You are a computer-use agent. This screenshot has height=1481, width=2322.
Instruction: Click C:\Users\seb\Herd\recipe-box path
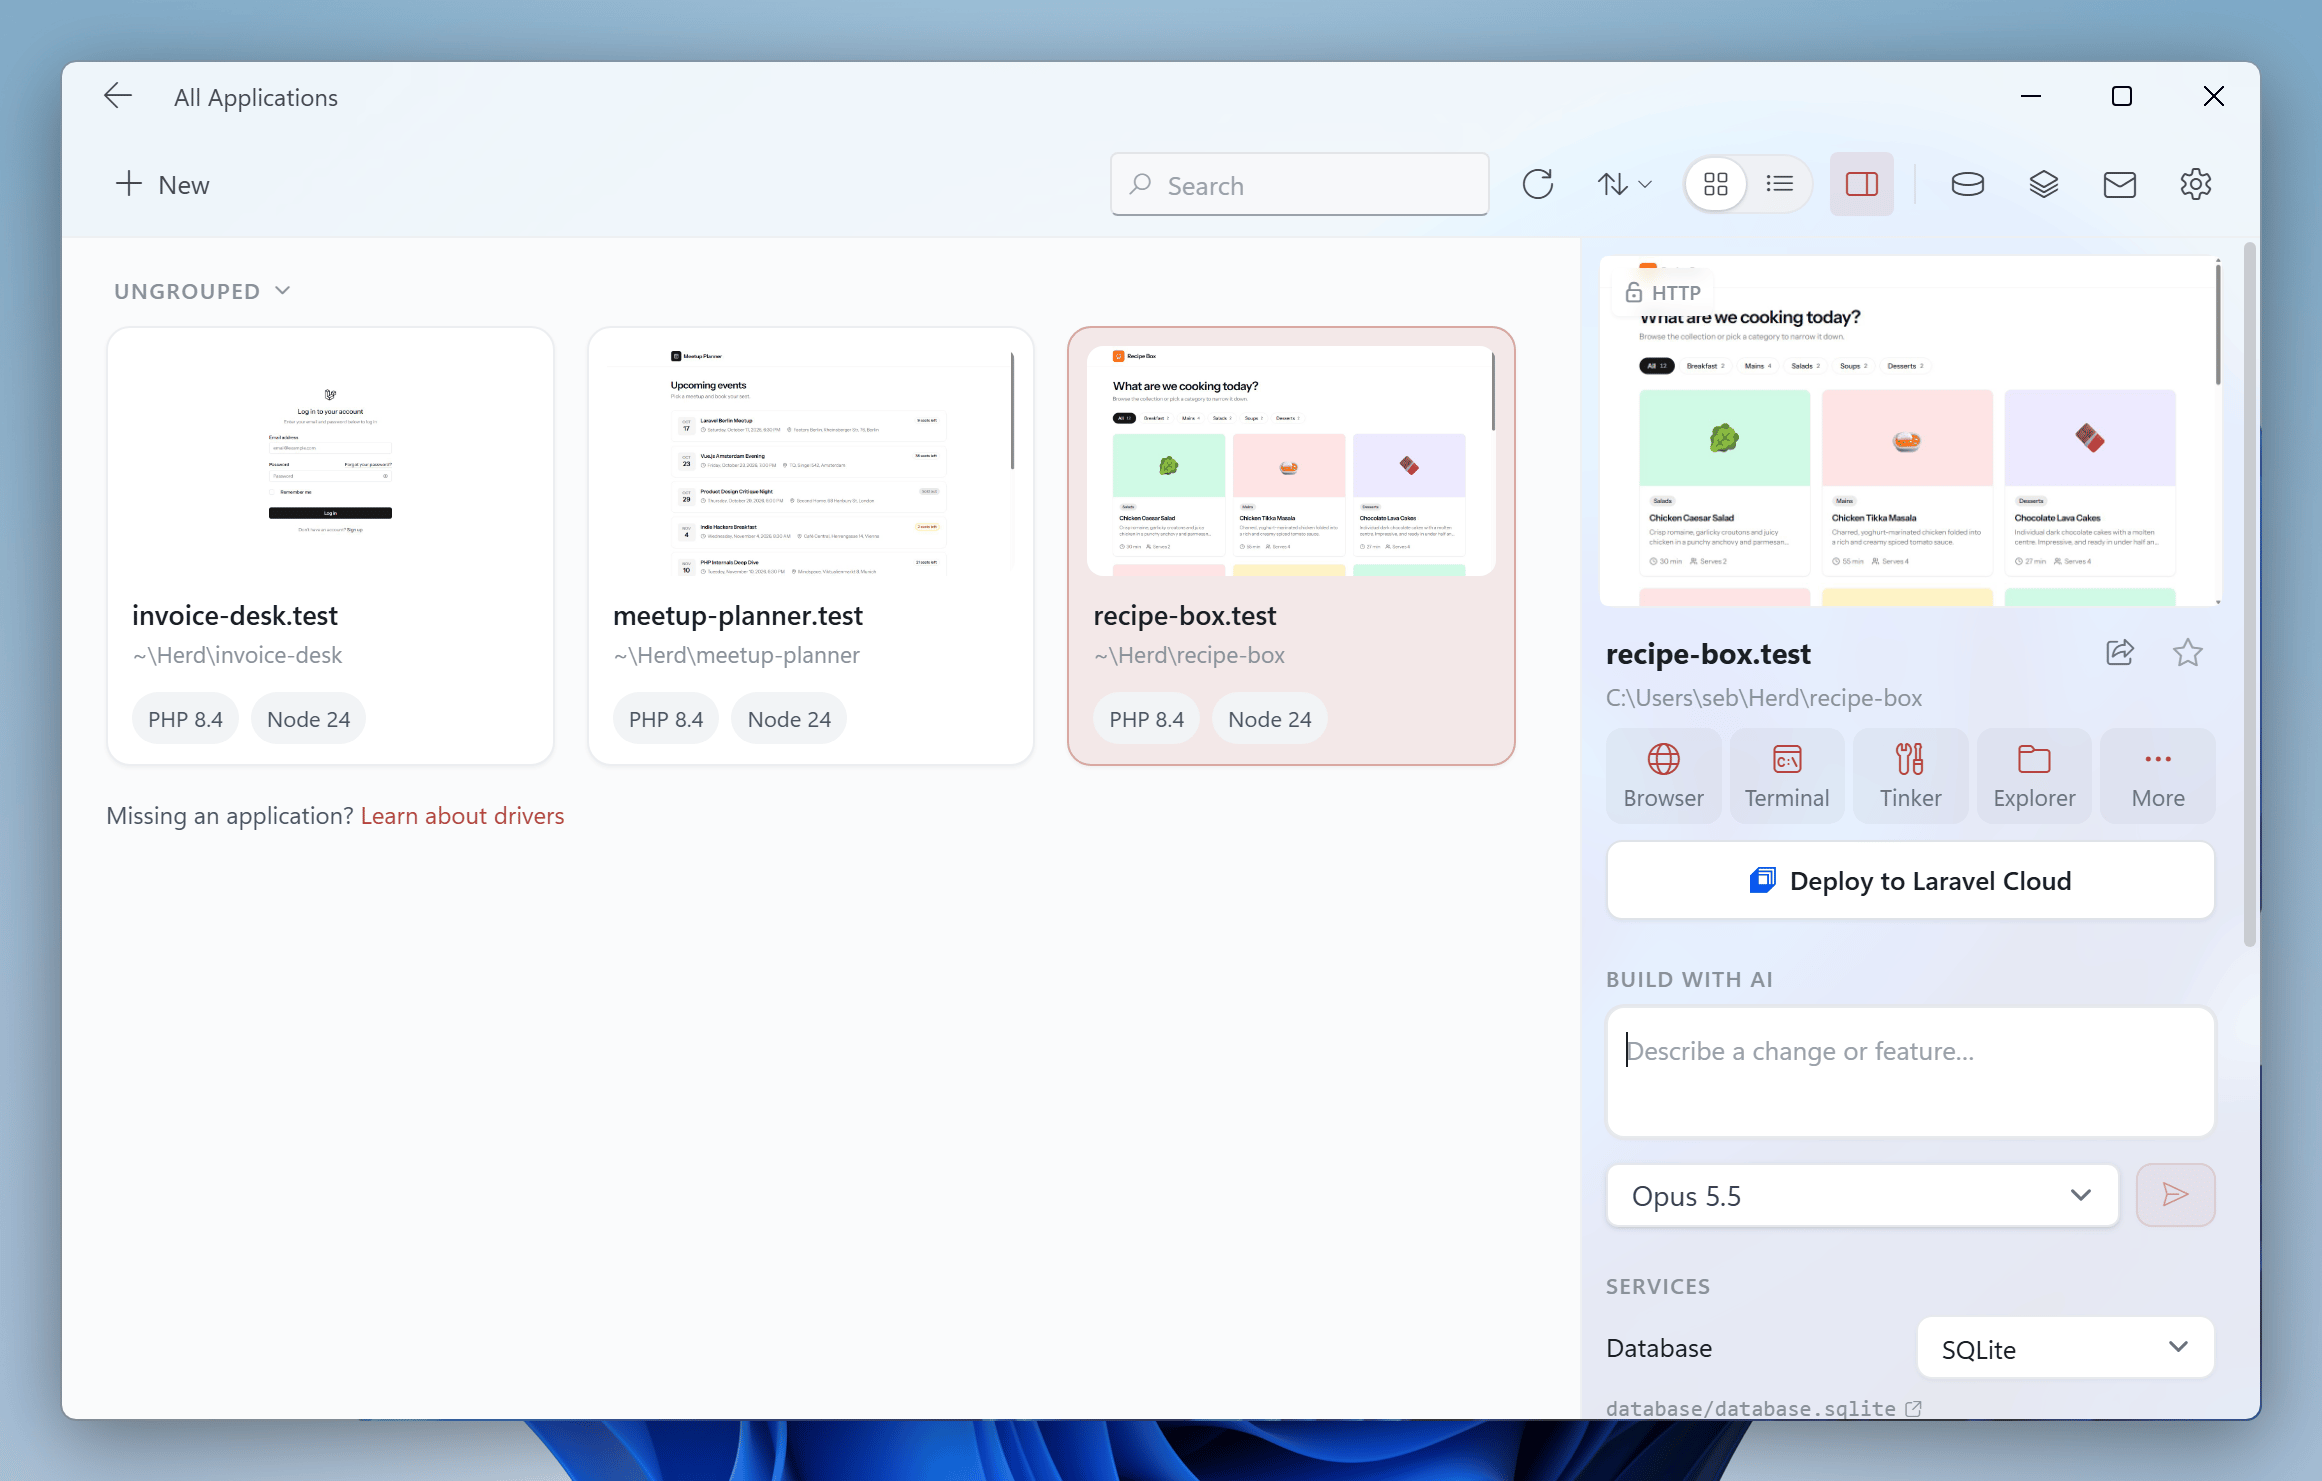[x=1764, y=698]
